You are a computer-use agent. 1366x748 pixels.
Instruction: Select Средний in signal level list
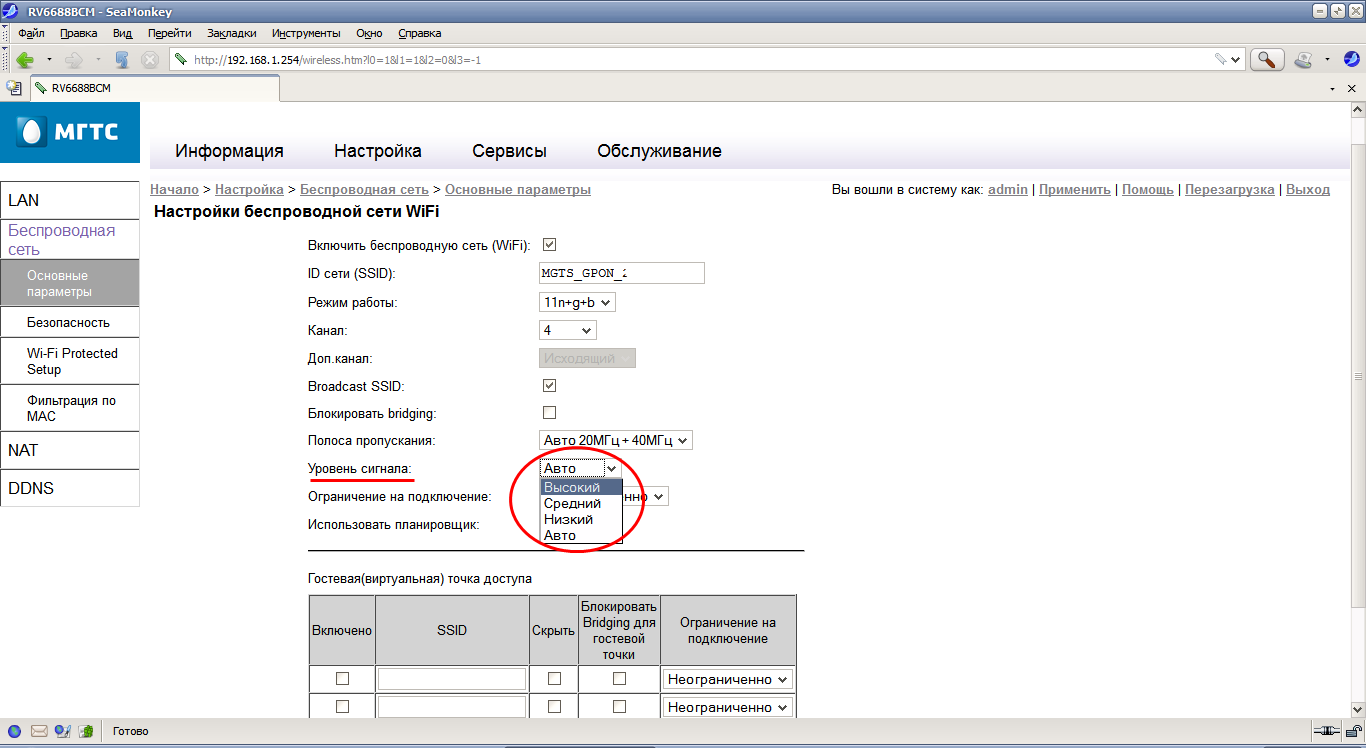572,504
